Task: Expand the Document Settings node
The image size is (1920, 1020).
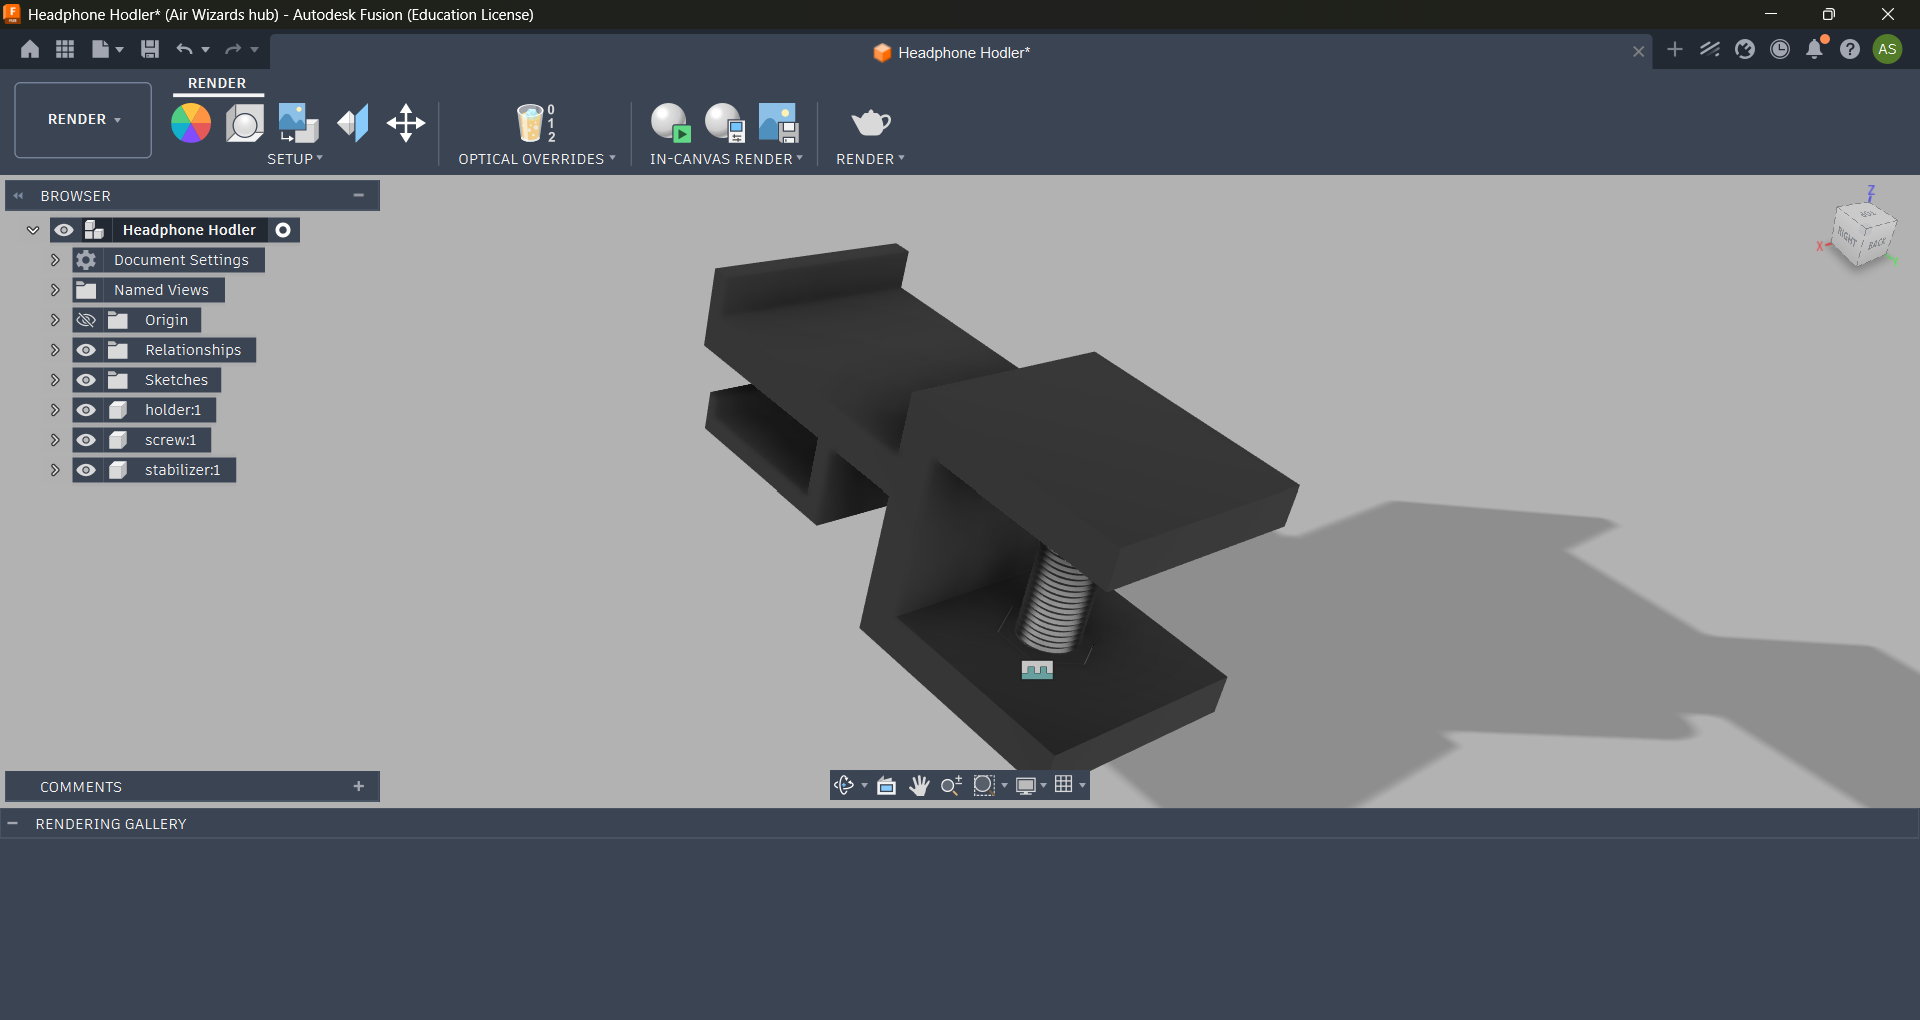Action: click(x=55, y=260)
